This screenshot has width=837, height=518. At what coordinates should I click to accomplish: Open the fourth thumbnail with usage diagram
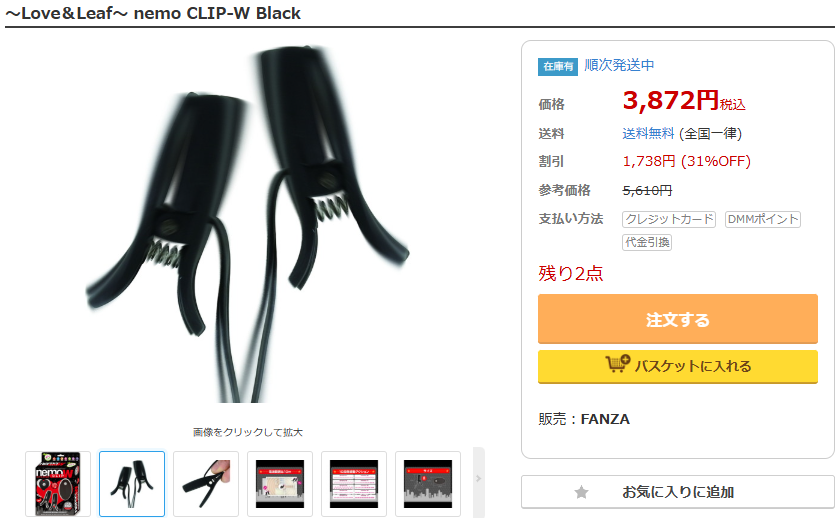tap(280, 484)
